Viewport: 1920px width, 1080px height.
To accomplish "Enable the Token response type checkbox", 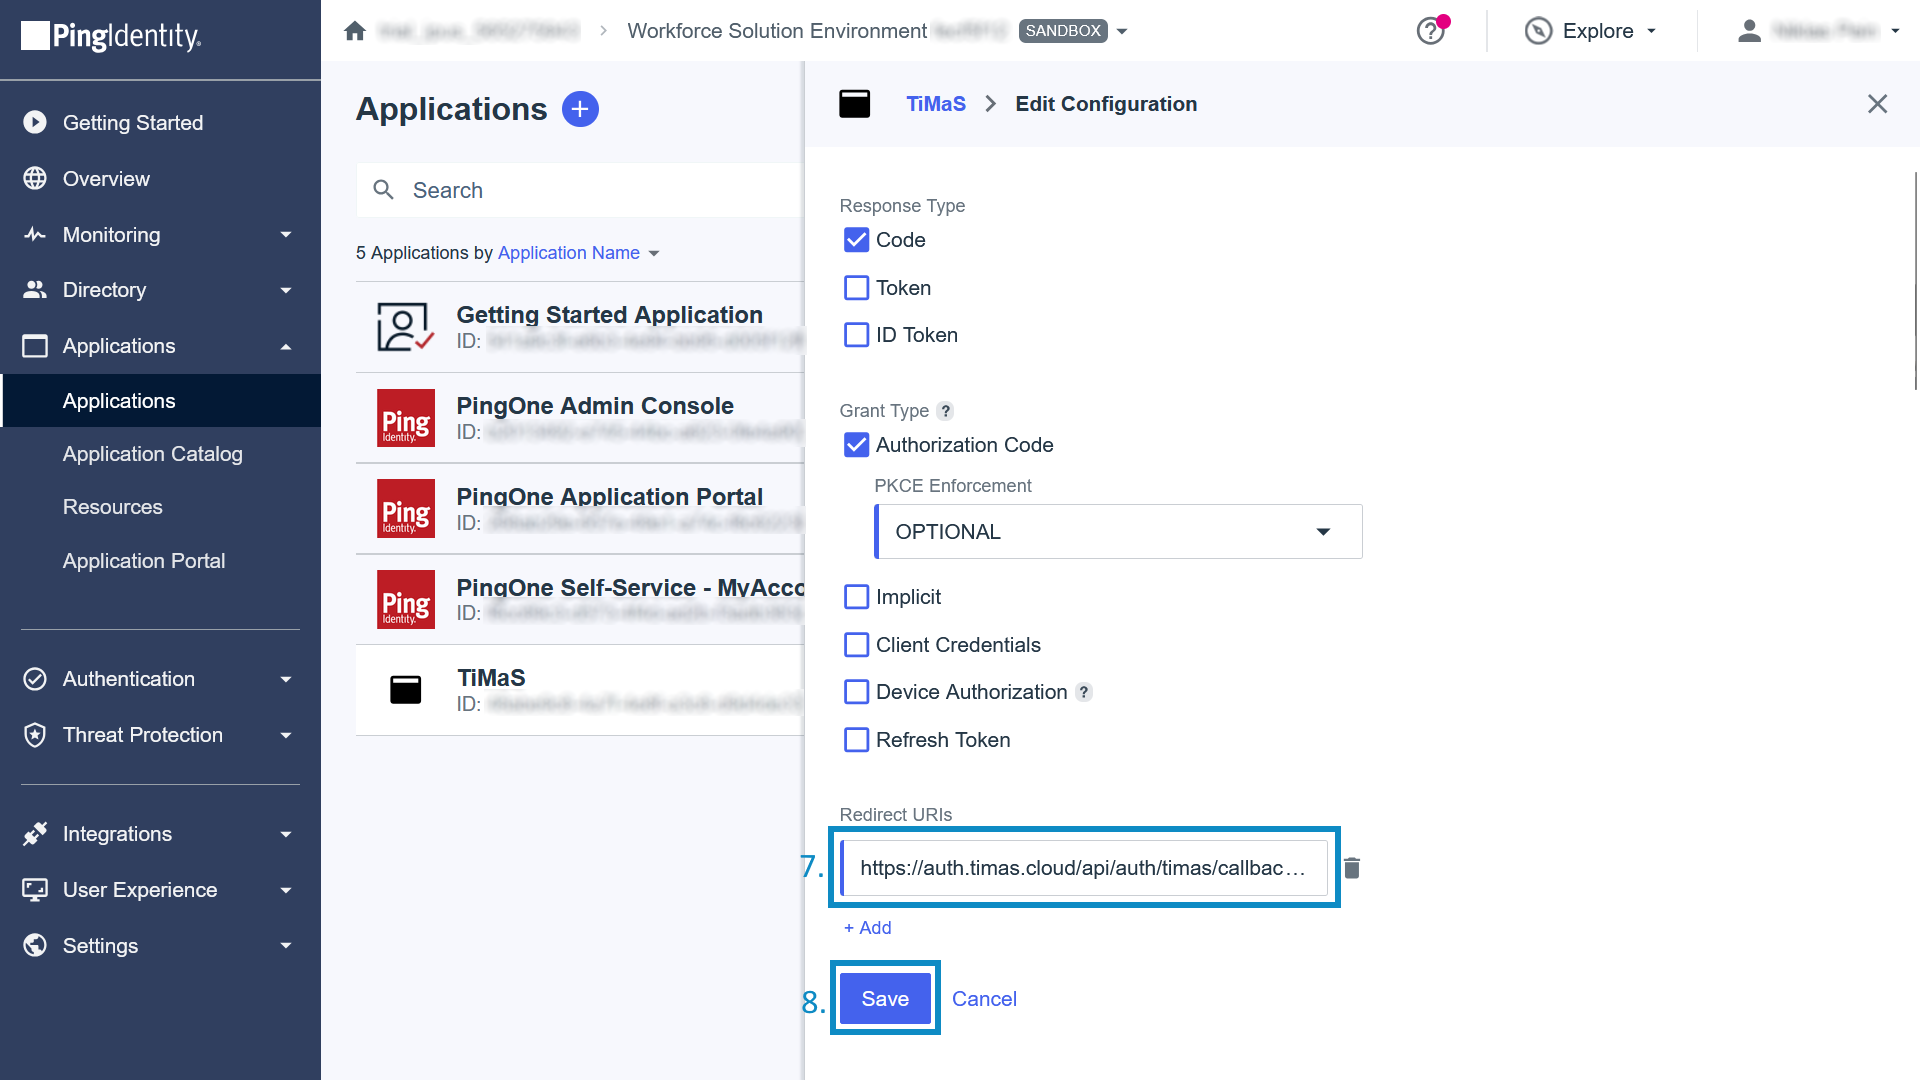I will pyautogui.click(x=857, y=288).
